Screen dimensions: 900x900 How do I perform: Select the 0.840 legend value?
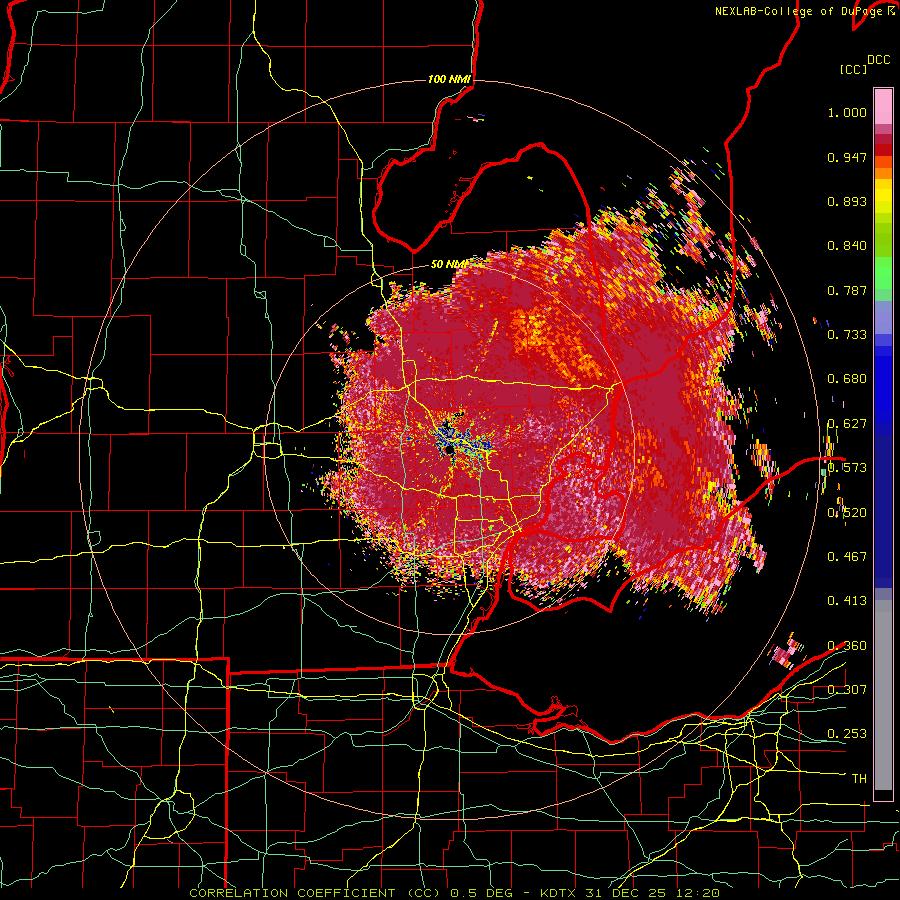coord(847,246)
